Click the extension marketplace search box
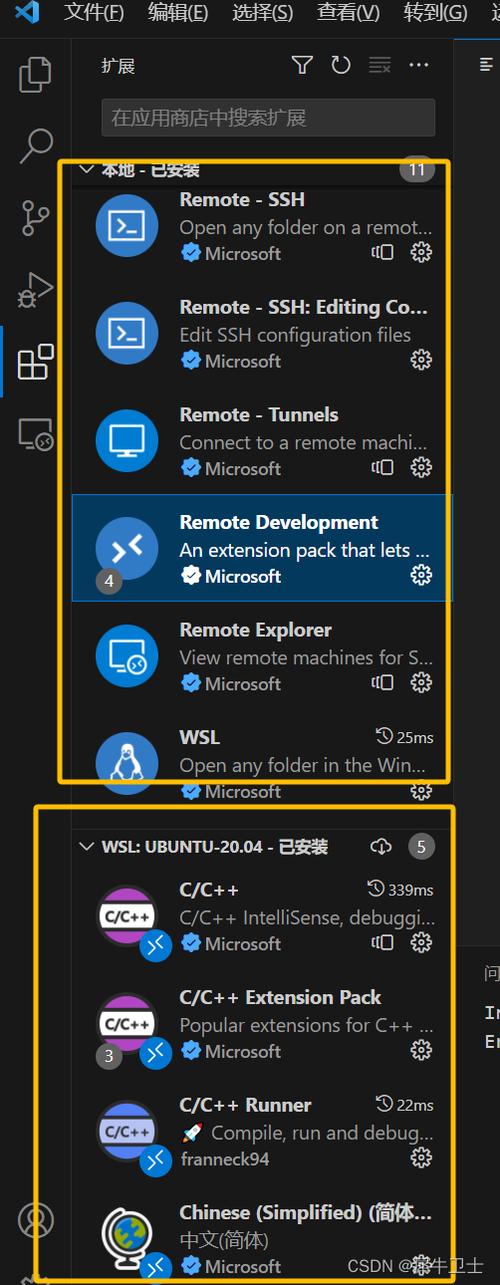 pyautogui.click(x=268, y=118)
